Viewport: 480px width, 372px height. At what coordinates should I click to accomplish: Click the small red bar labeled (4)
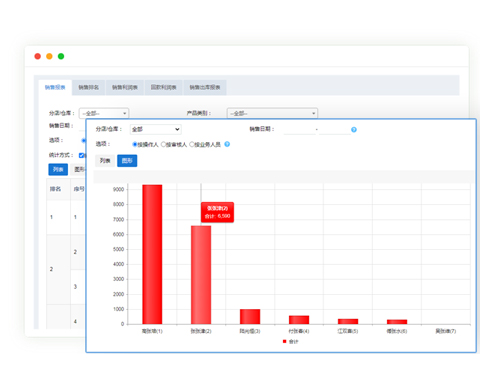point(299,320)
